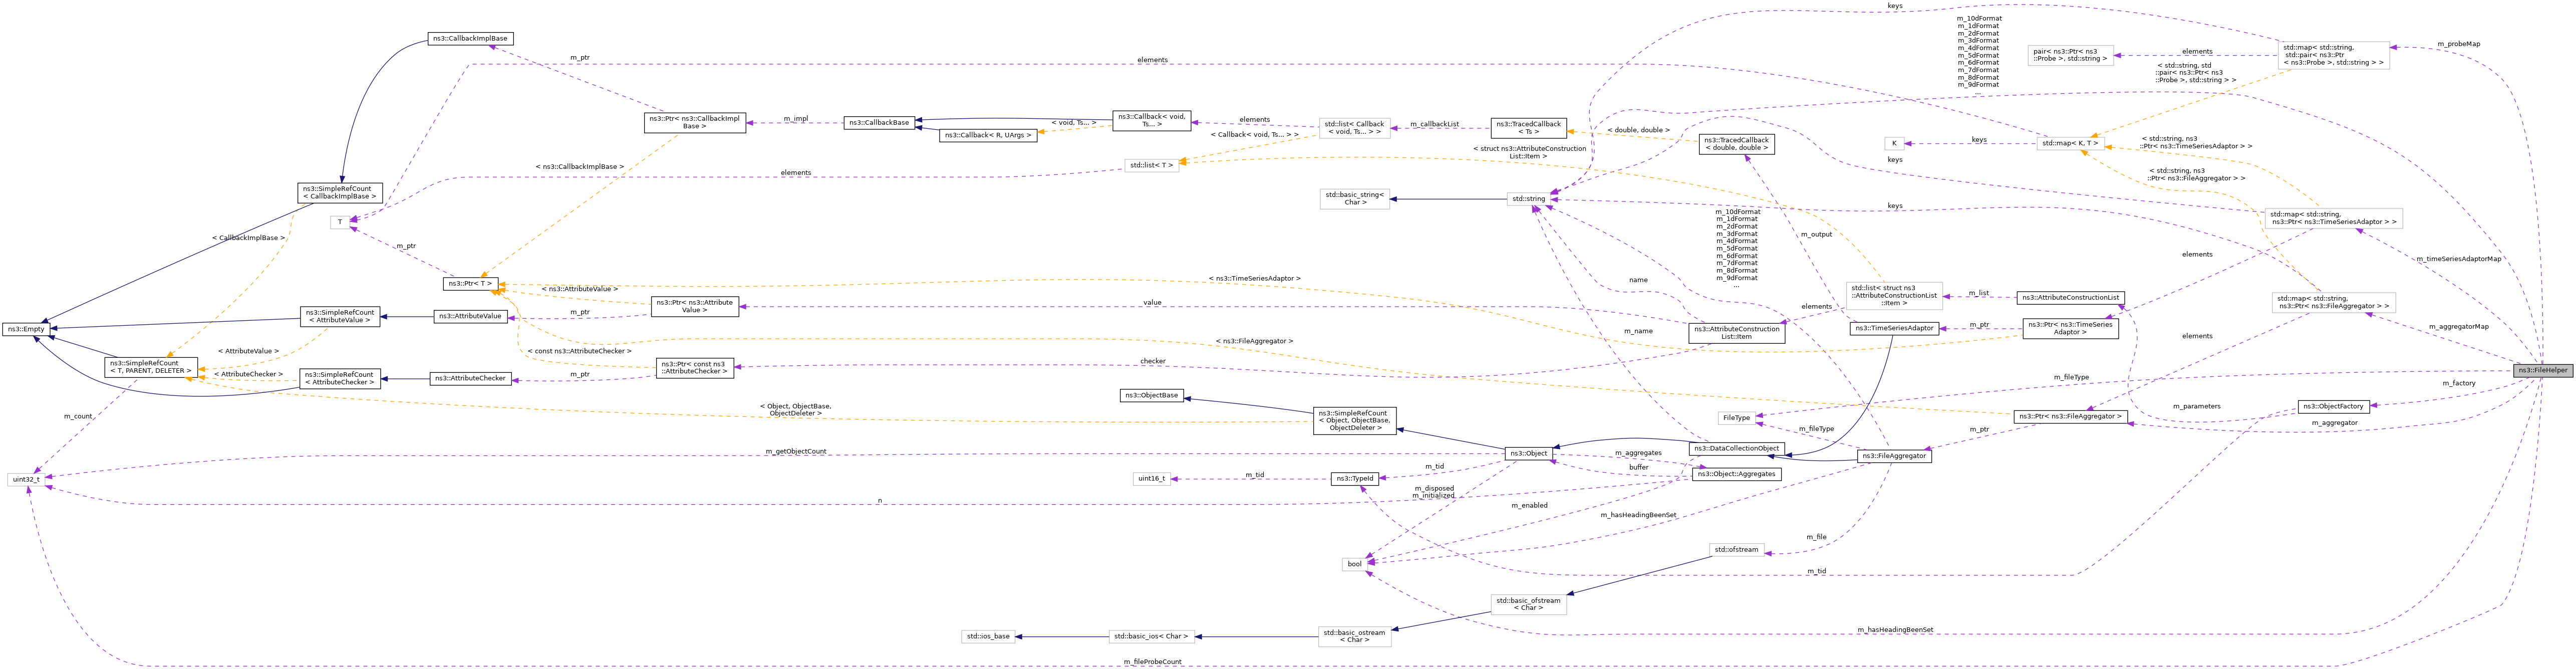The height and width of the screenshot is (669, 2576).
Task: Open the ns3::AttributeValue node
Action: 470,316
